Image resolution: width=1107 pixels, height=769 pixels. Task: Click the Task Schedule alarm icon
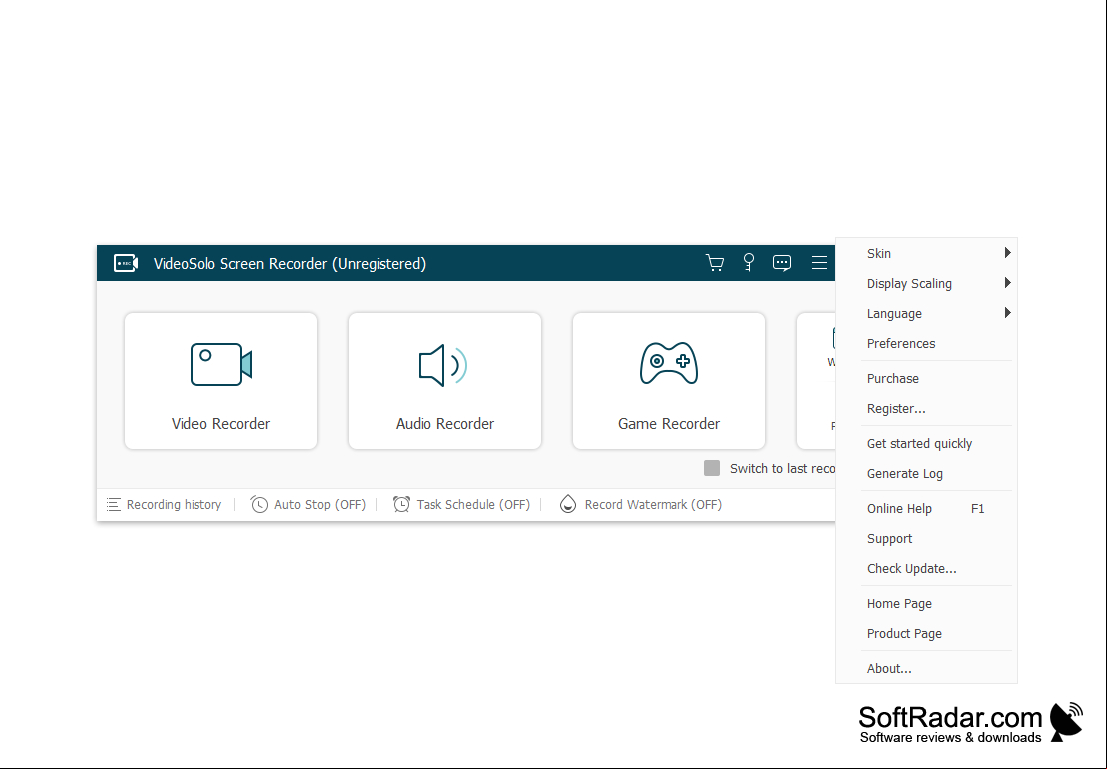point(401,504)
